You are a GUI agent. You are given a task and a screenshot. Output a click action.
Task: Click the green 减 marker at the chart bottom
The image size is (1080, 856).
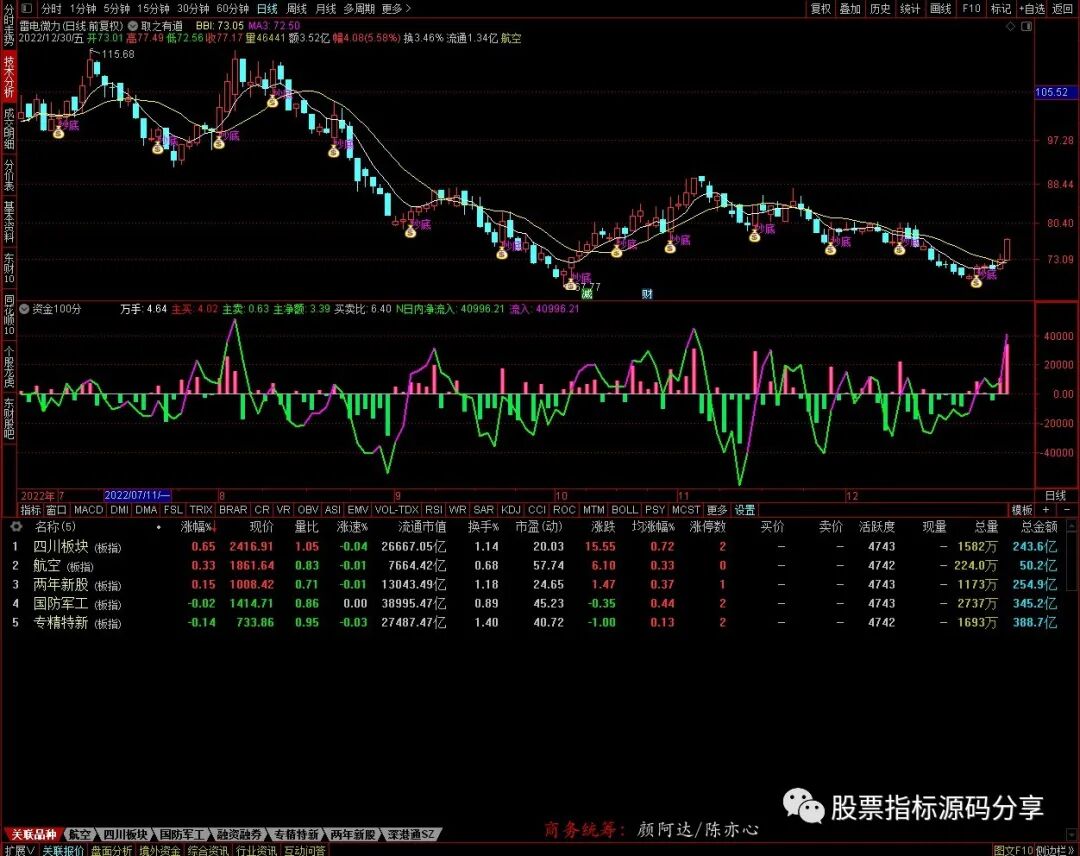586,294
